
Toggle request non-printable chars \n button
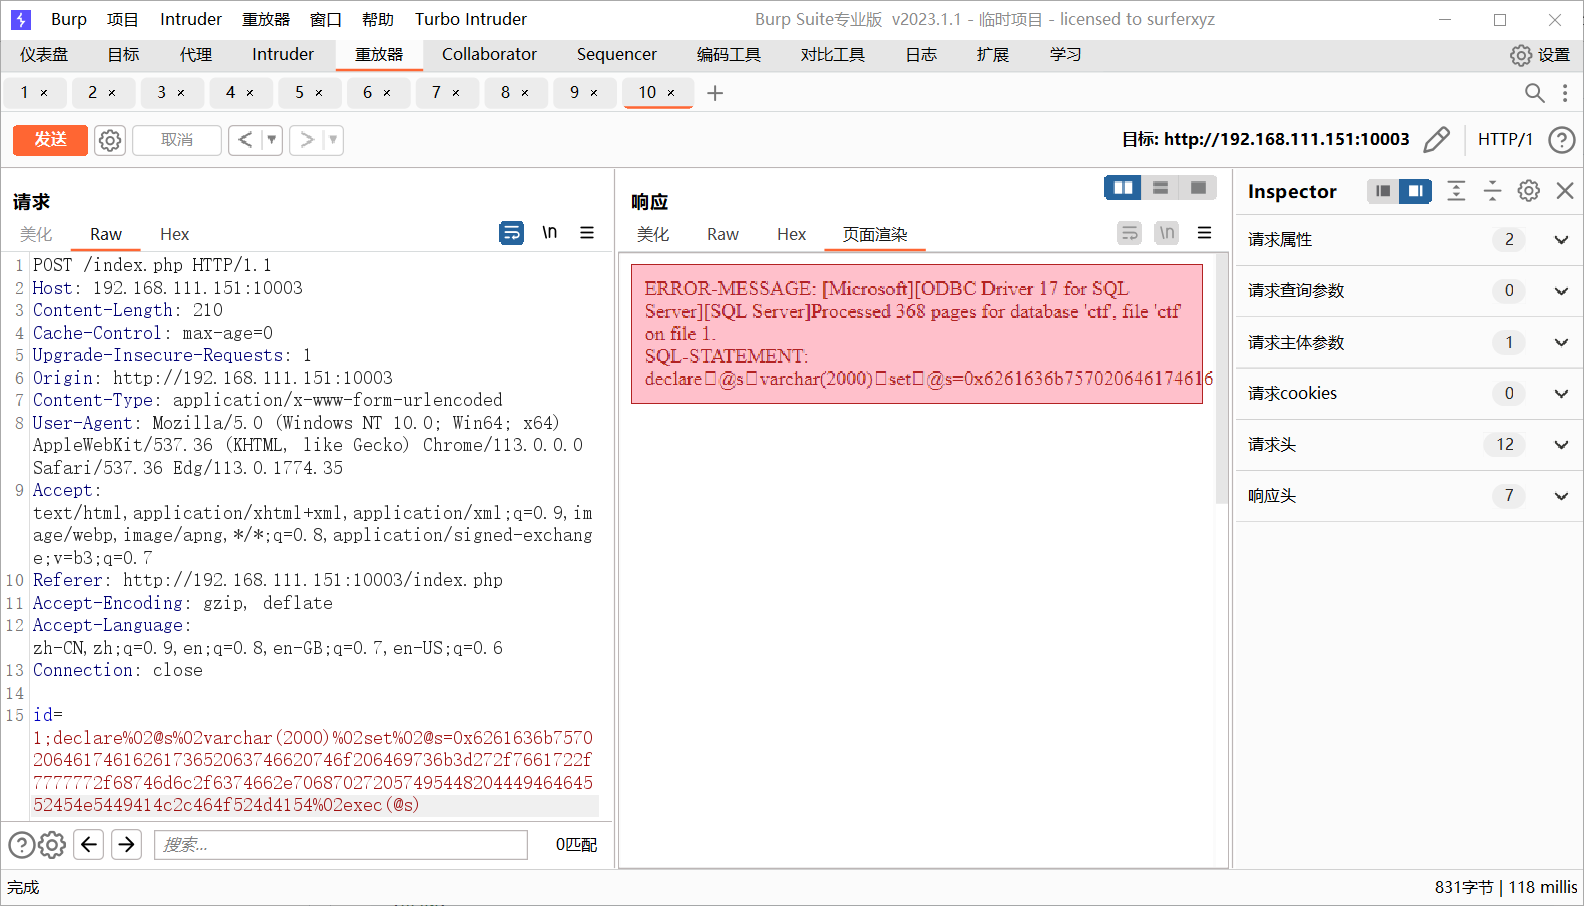tap(549, 233)
